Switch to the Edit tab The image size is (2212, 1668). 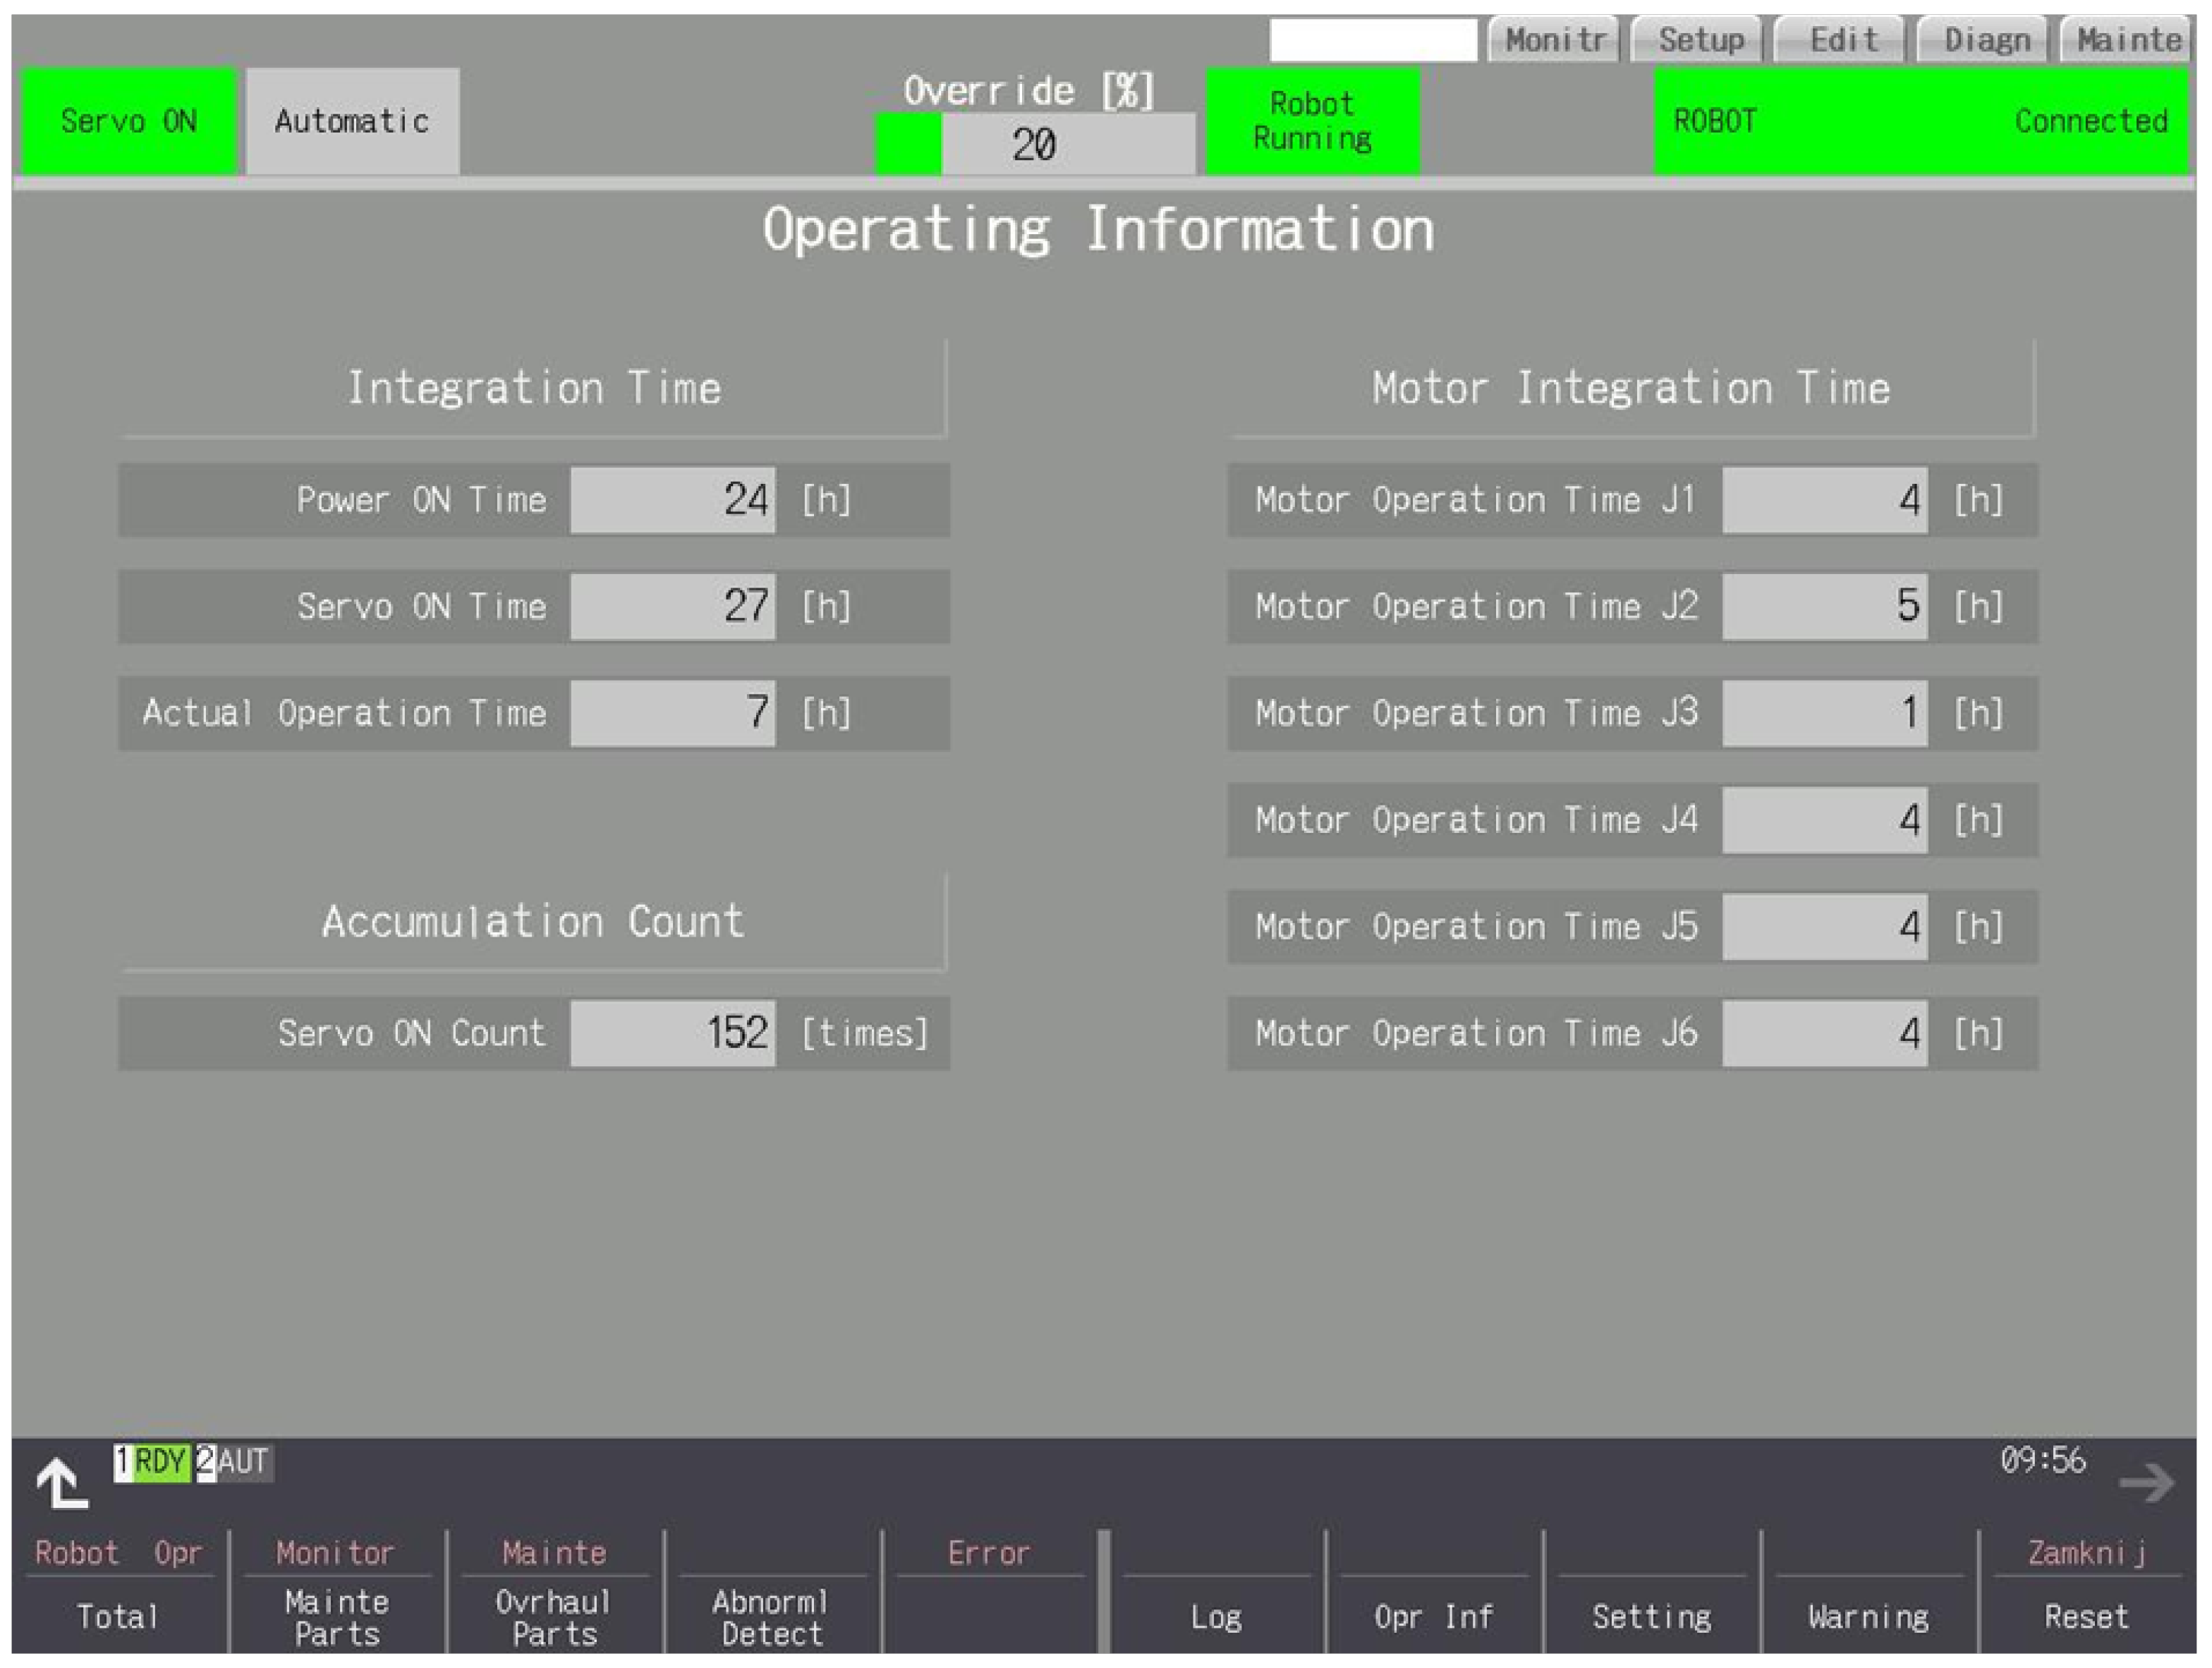pos(1841,40)
